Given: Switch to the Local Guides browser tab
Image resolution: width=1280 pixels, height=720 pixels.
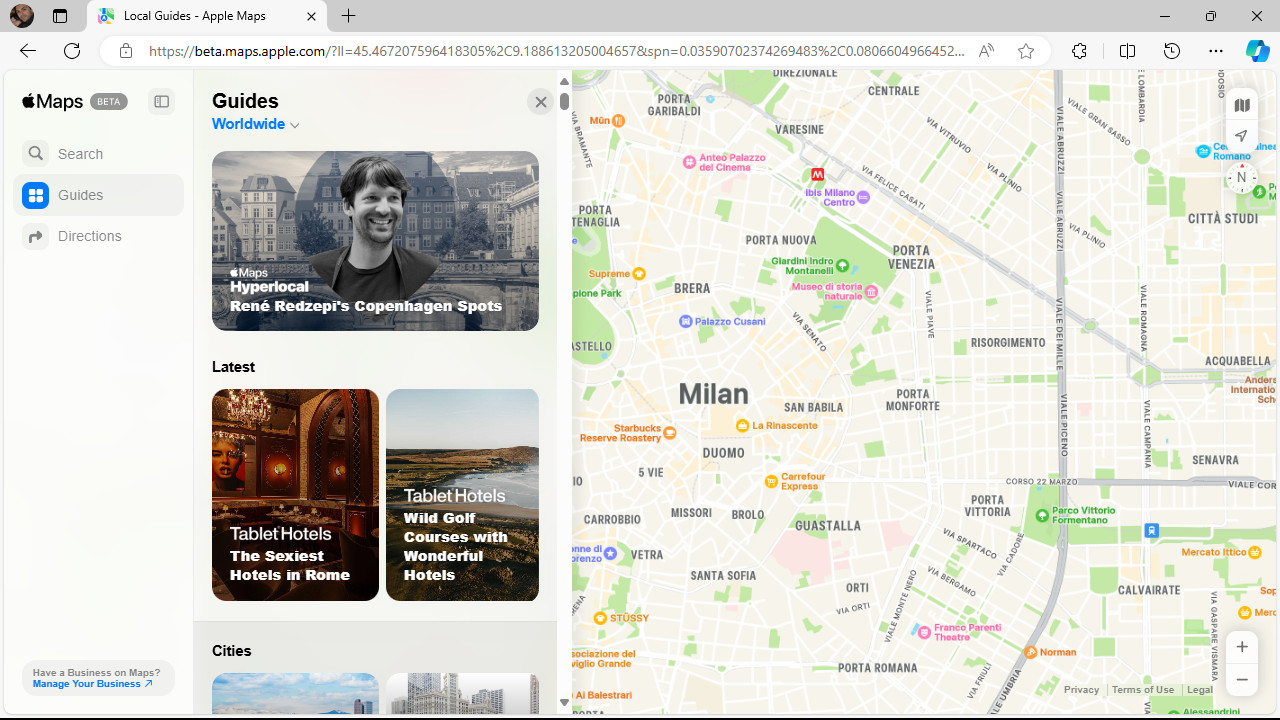Looking at the screenshot, I should point(195,16).
